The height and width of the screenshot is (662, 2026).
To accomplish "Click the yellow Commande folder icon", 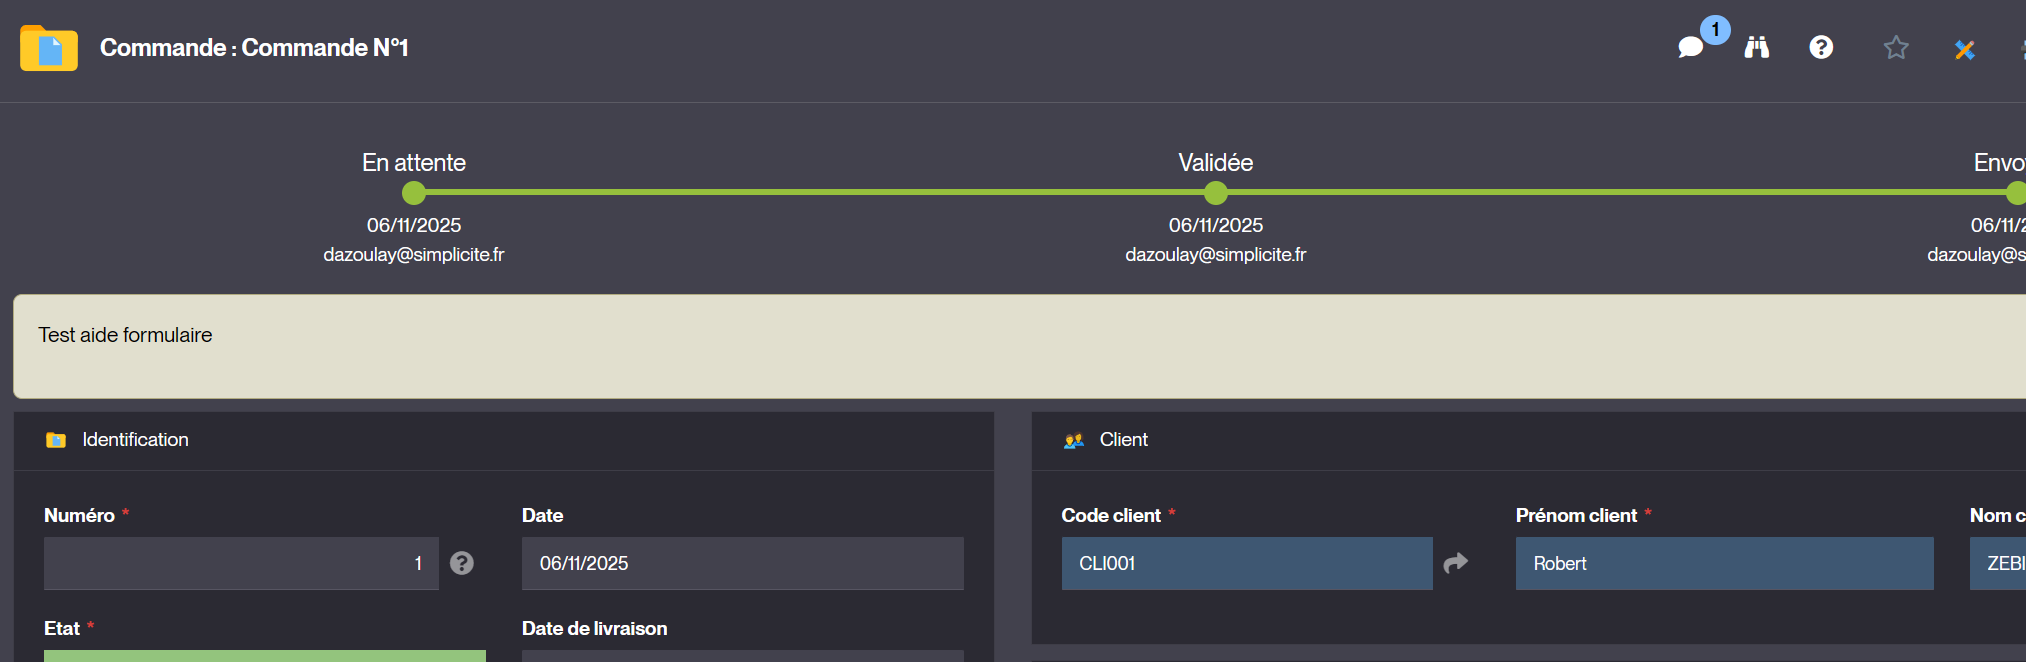I will [48, 48].
